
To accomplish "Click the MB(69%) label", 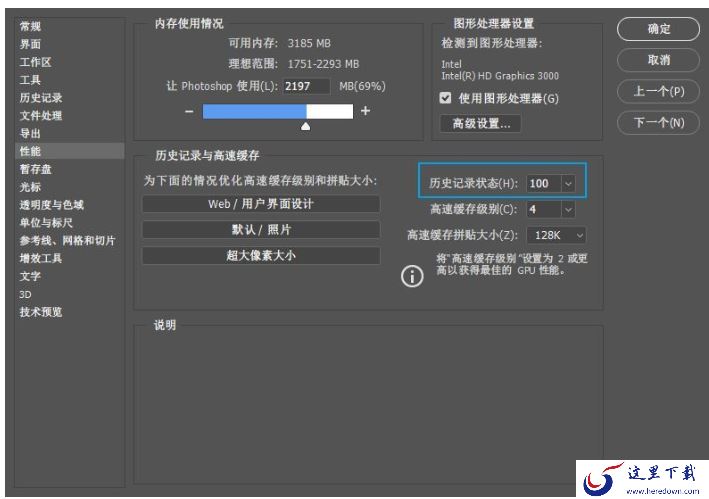I will tap(362, 86).
